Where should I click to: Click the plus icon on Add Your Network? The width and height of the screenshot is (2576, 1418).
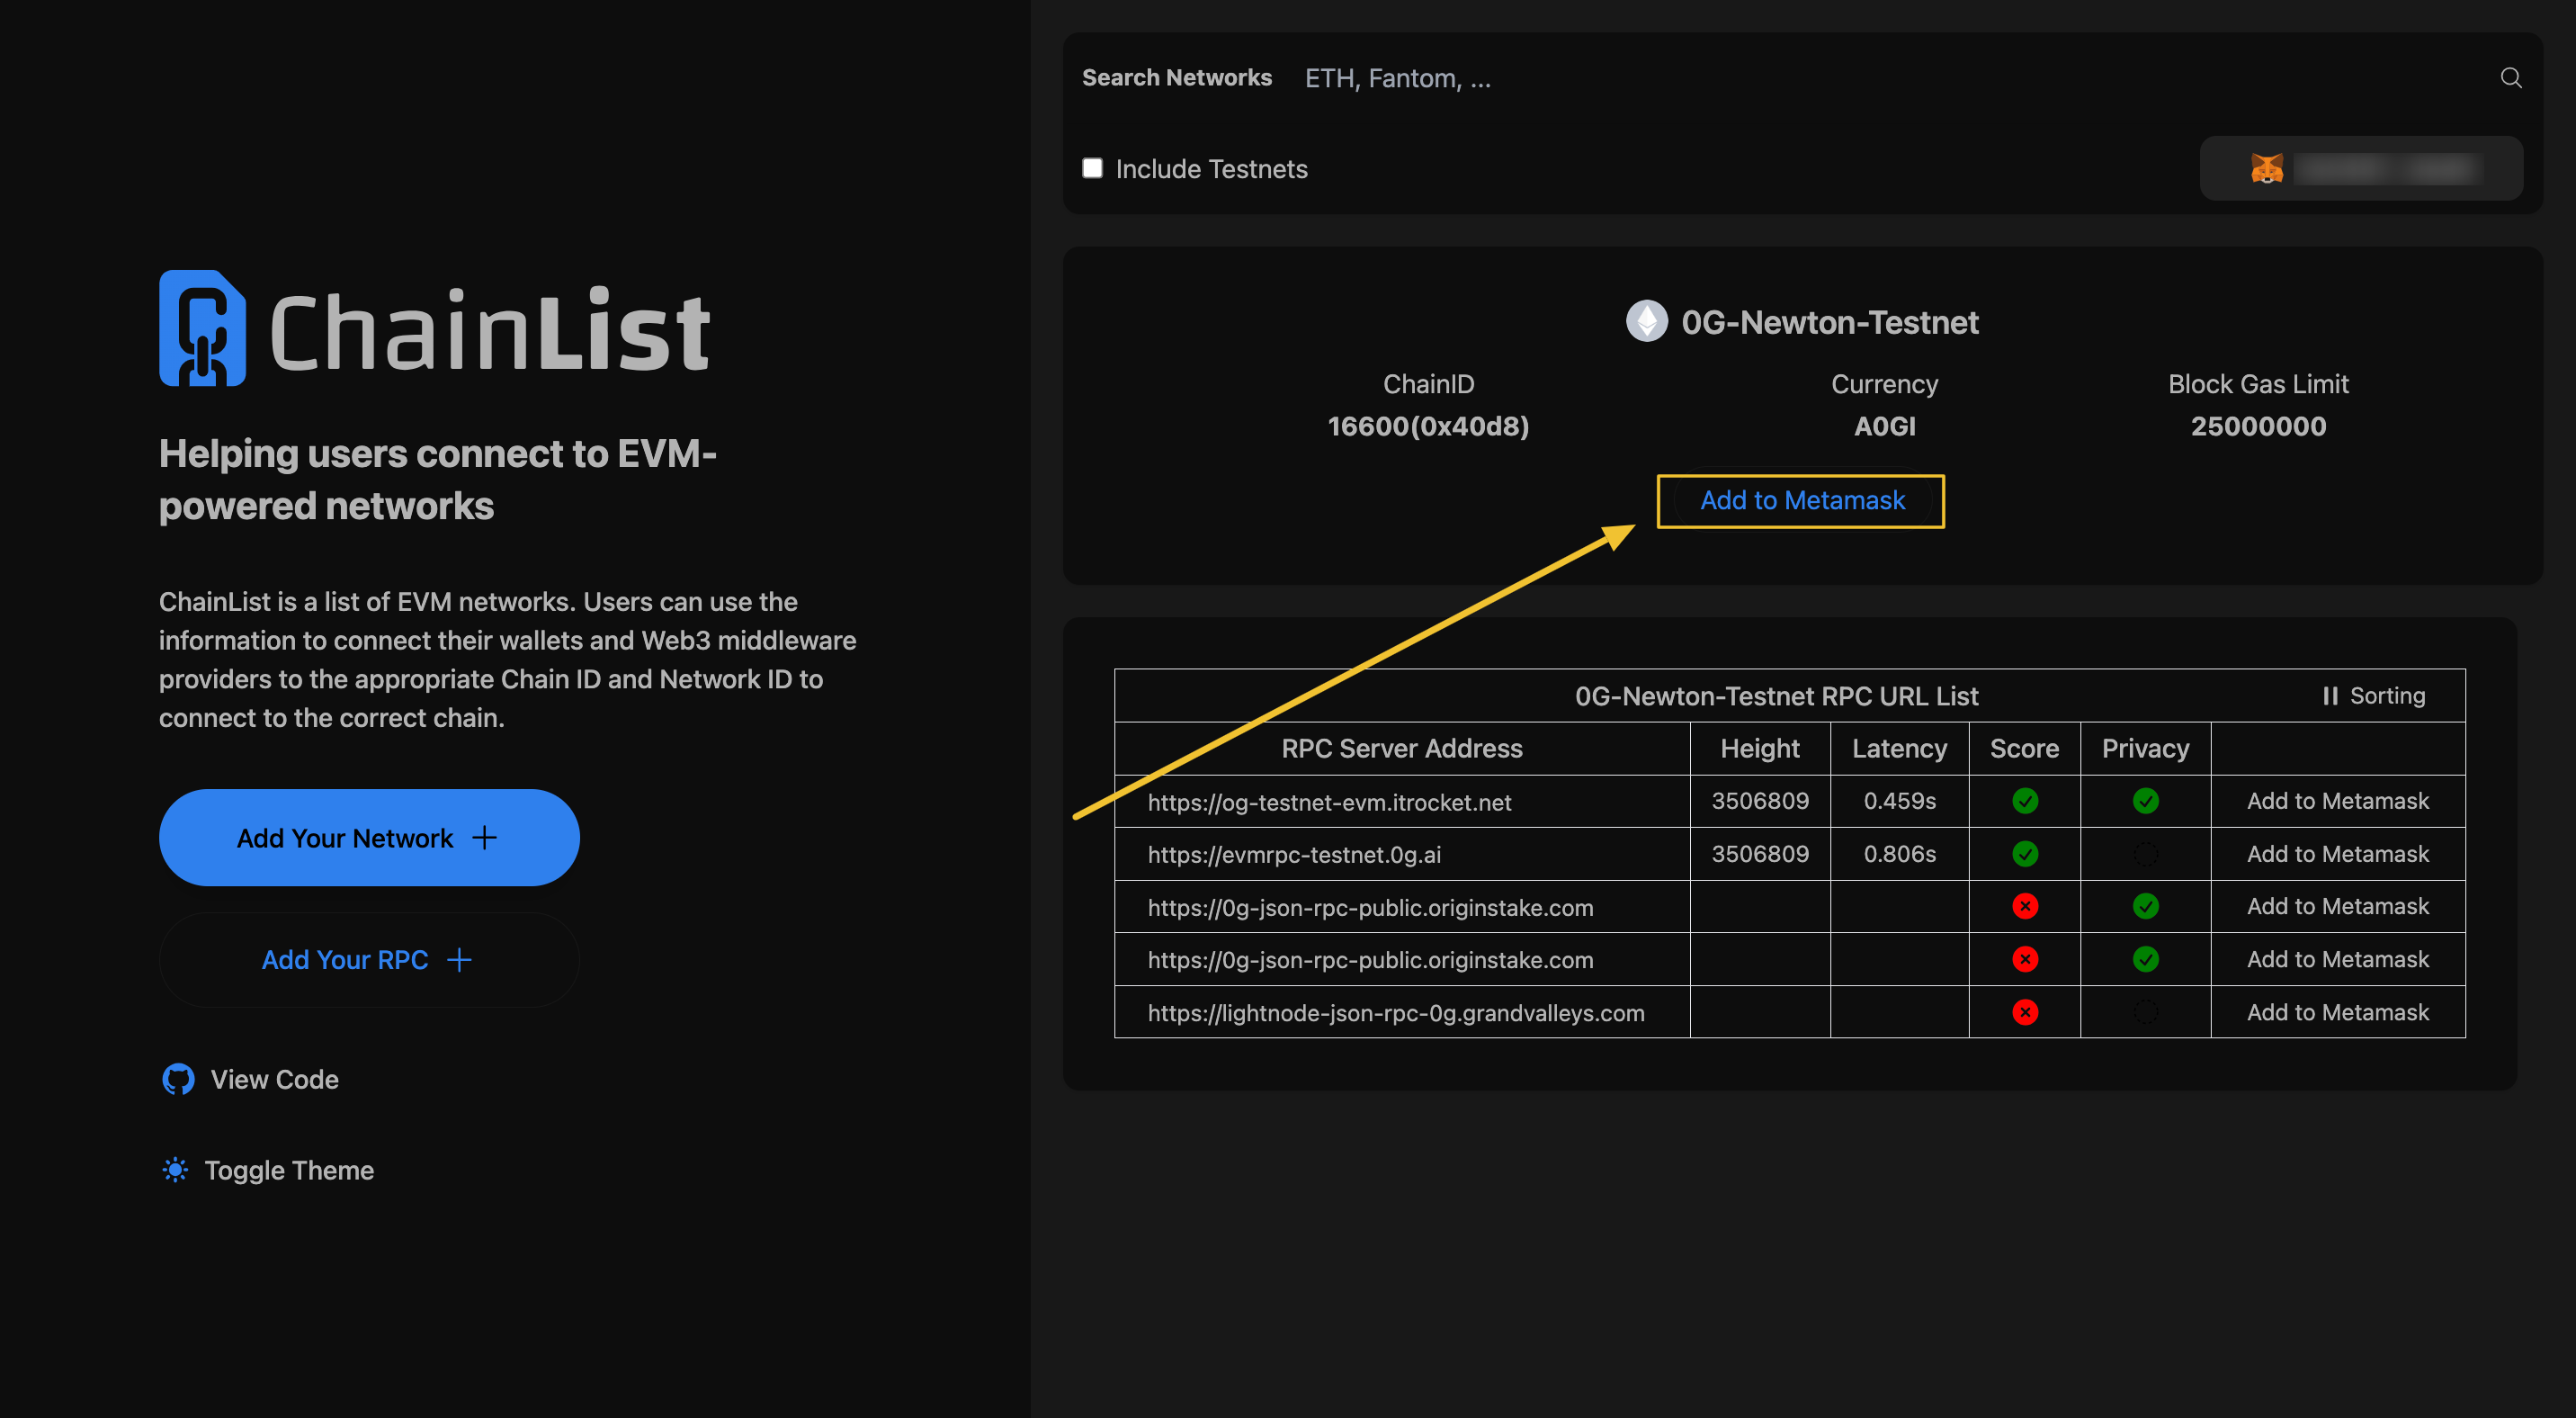point(484,838)
